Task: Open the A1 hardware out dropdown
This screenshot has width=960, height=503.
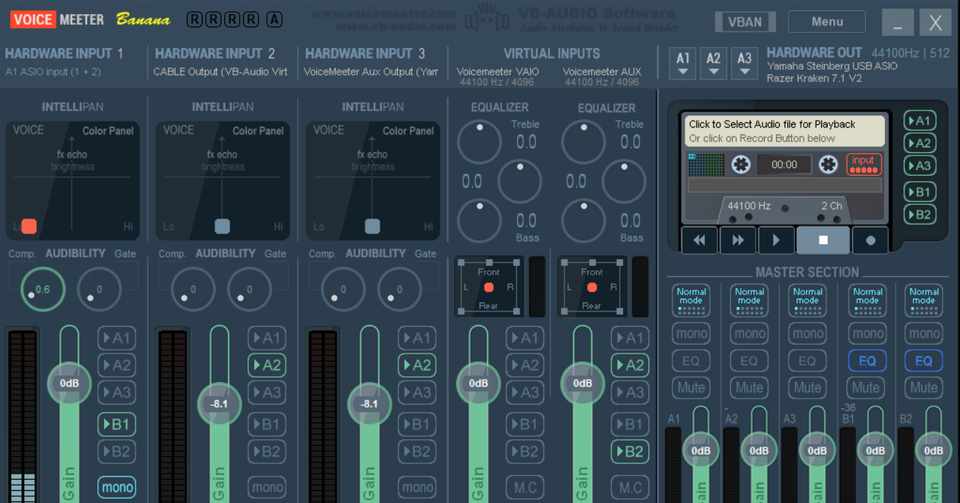Action: tap(683, 63)
